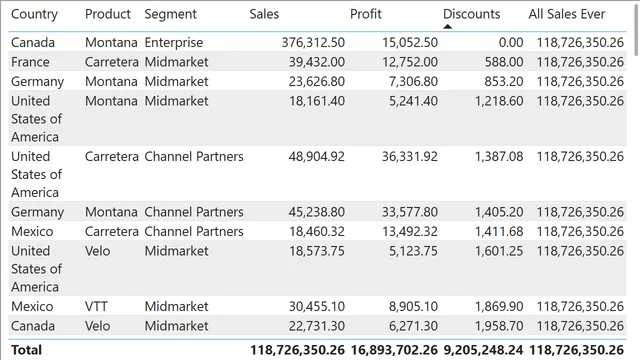Sort by the Product column header
The image size is (640, 360).
[108, 14]
